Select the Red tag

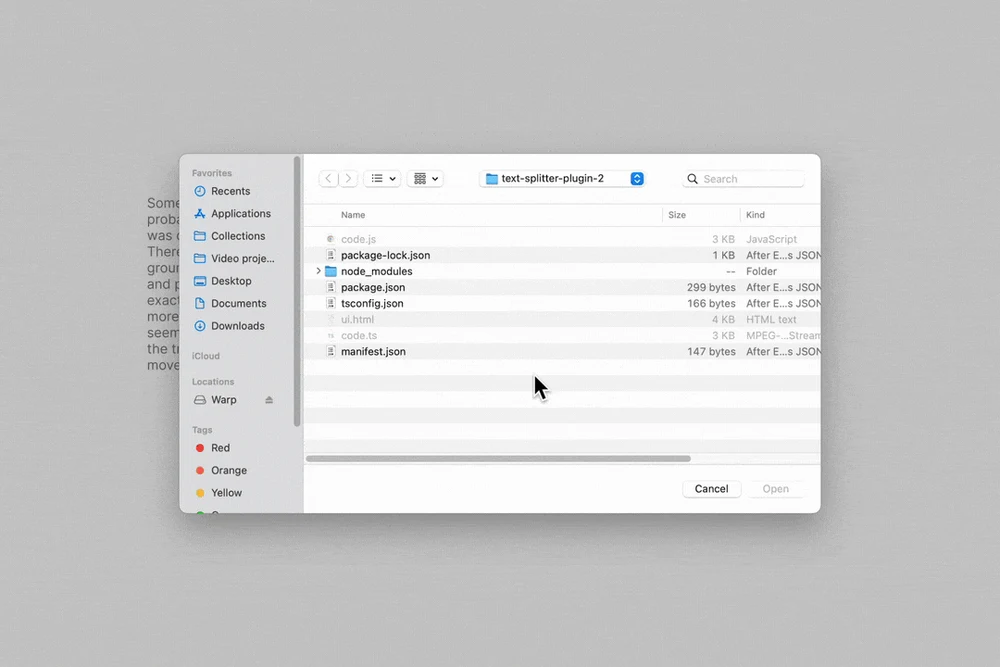point(220,448)
